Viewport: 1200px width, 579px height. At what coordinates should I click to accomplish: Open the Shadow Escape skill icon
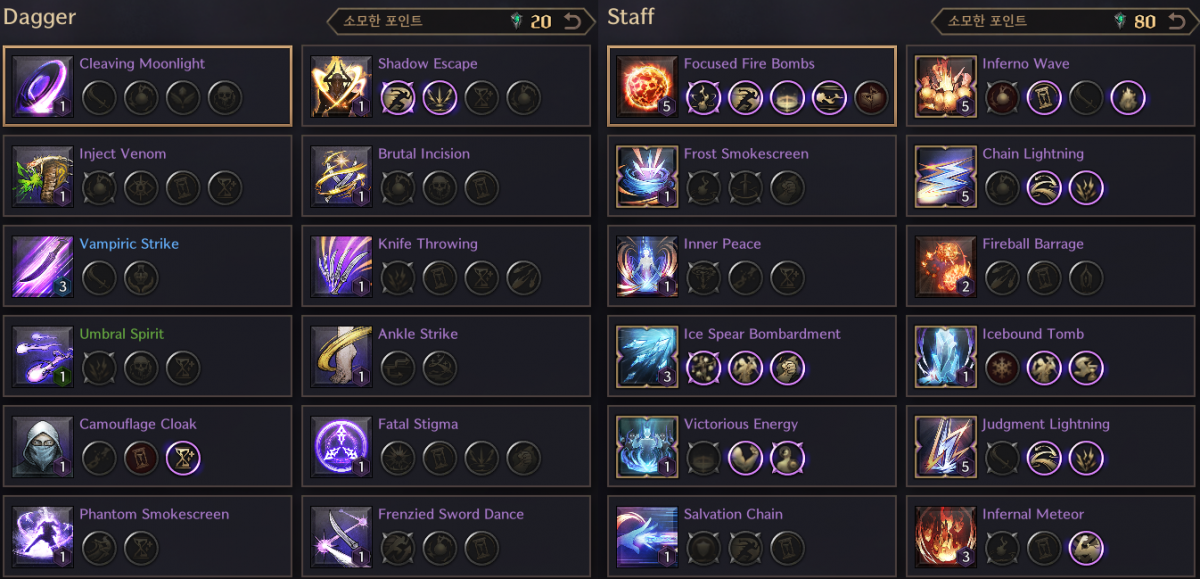[x=342, y=87]
